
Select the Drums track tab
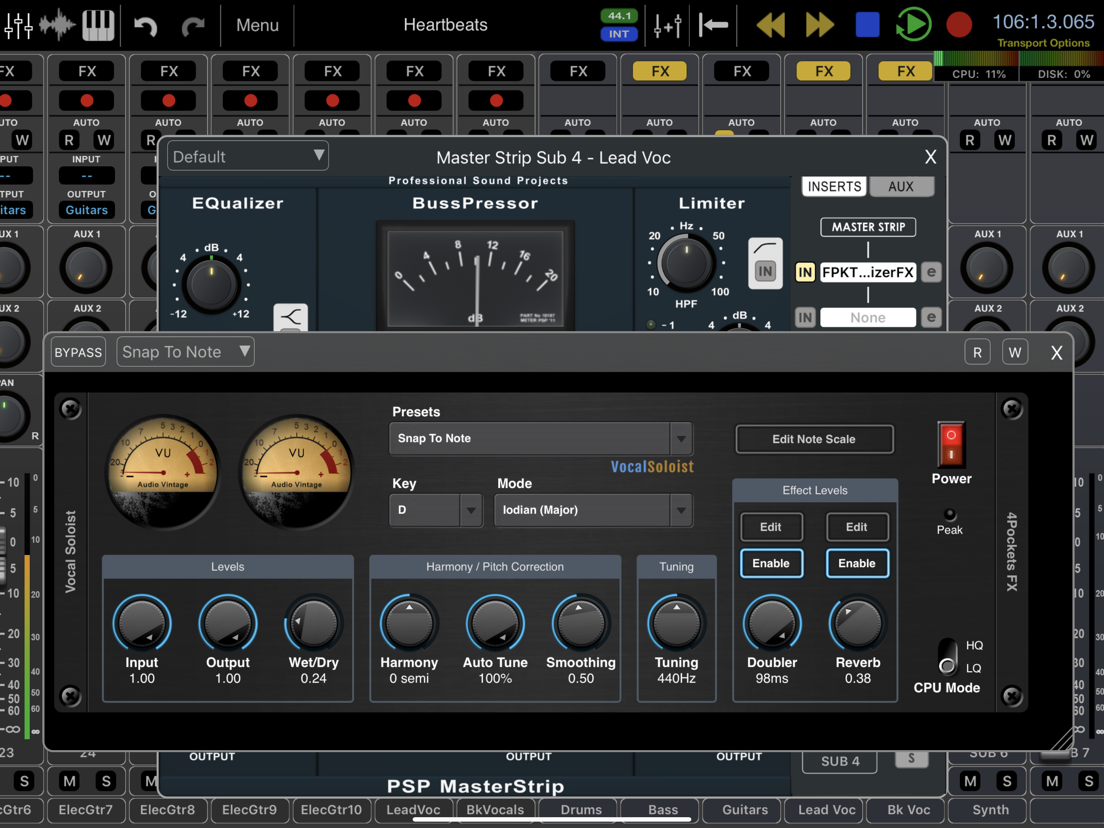pos(581,810)
